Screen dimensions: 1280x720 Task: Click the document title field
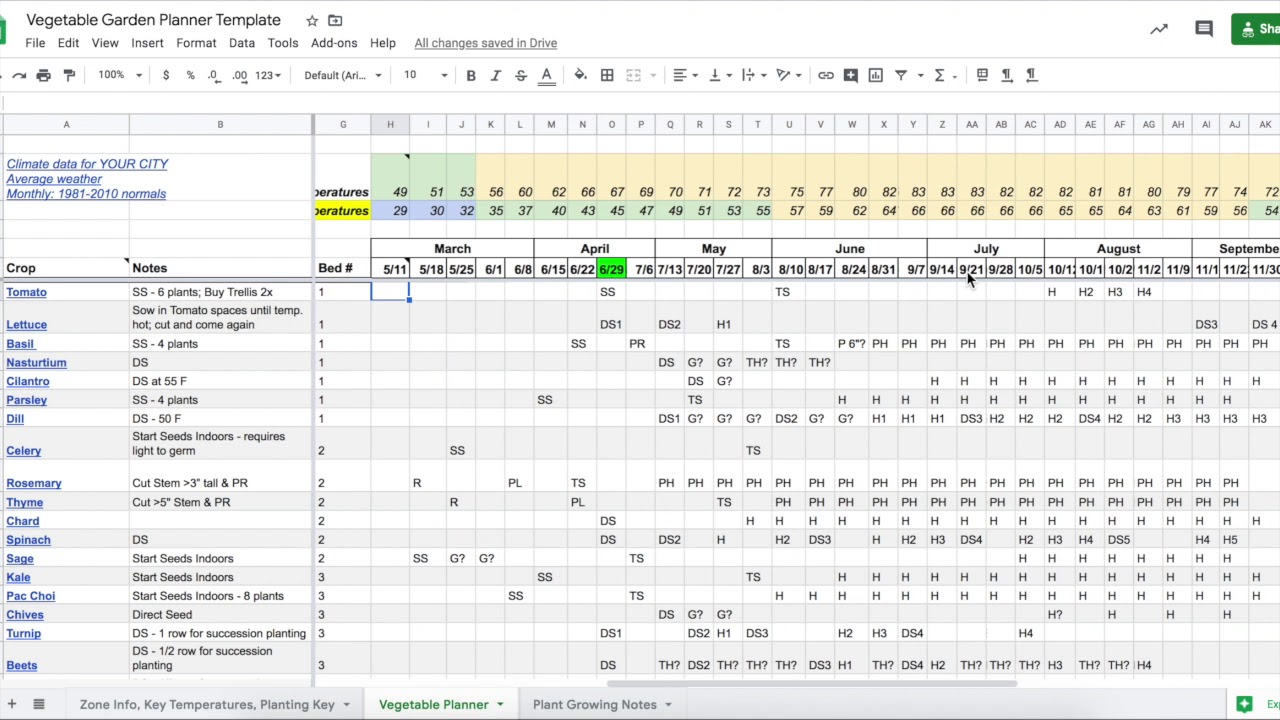tap(153, 20)
